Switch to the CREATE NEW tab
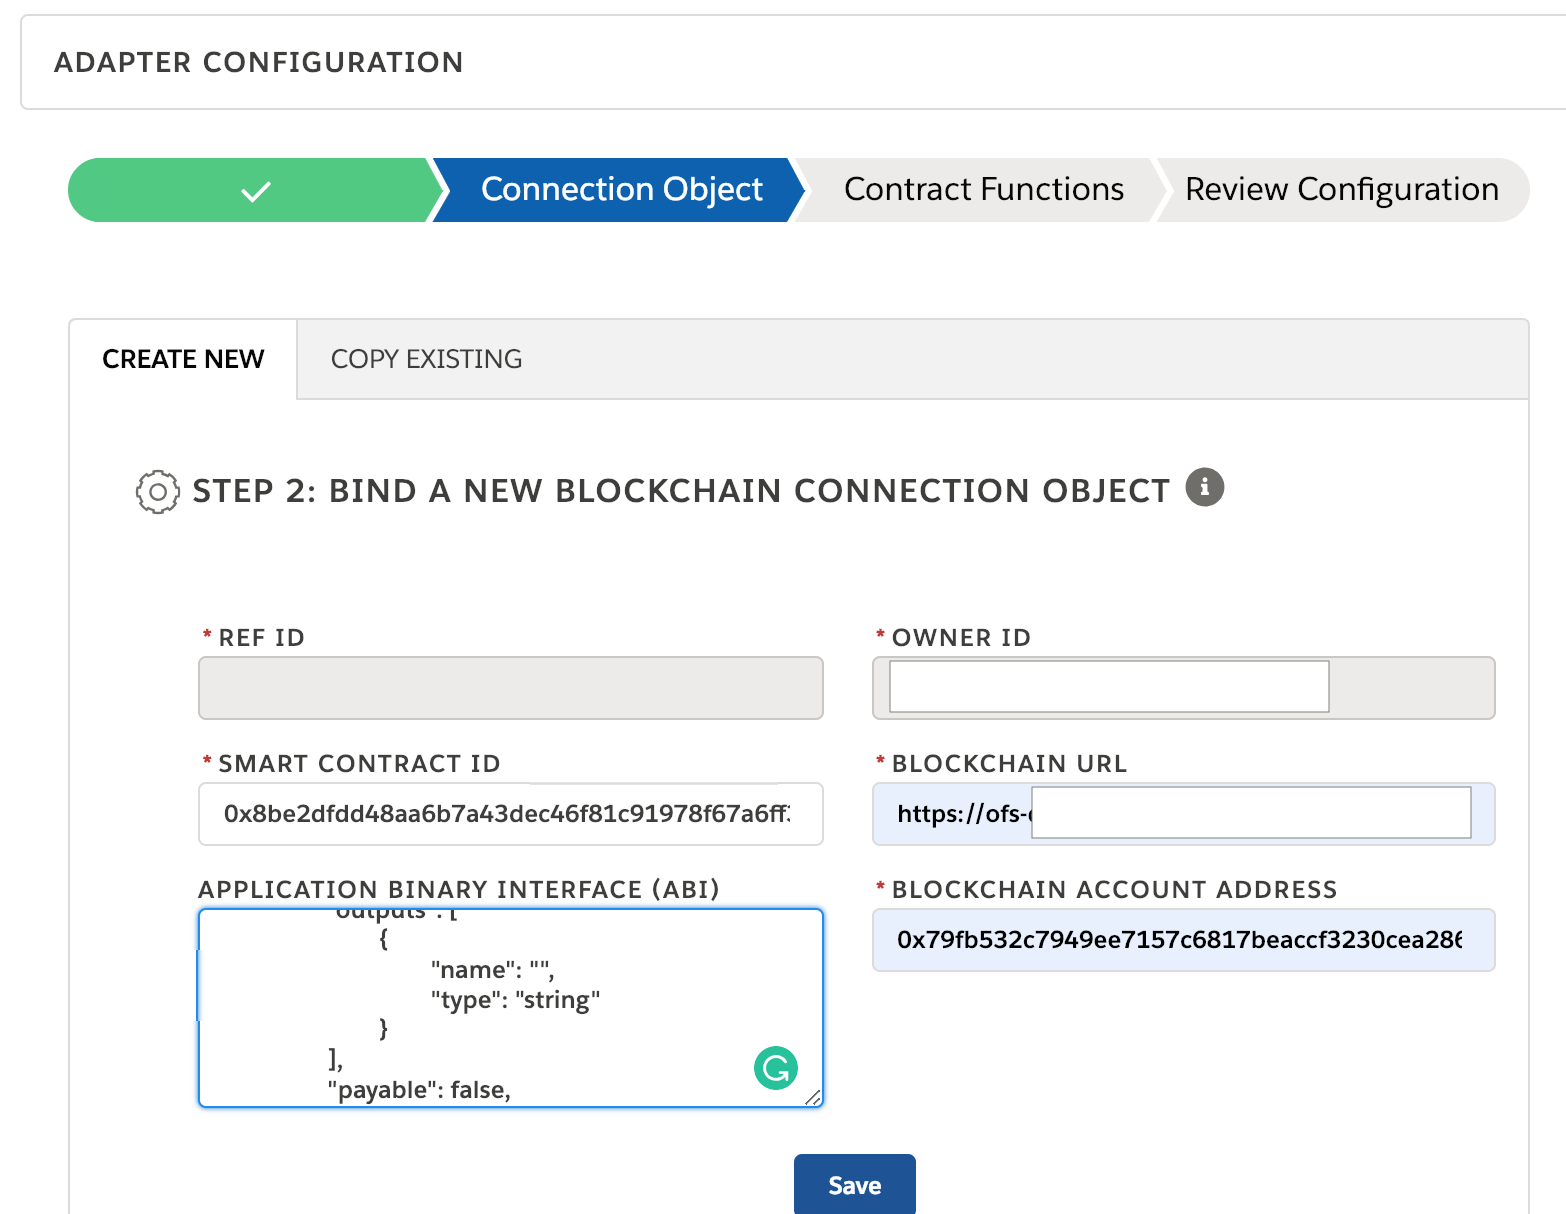Screen dimensions: 1566x1214 click(x=183, y=359)
